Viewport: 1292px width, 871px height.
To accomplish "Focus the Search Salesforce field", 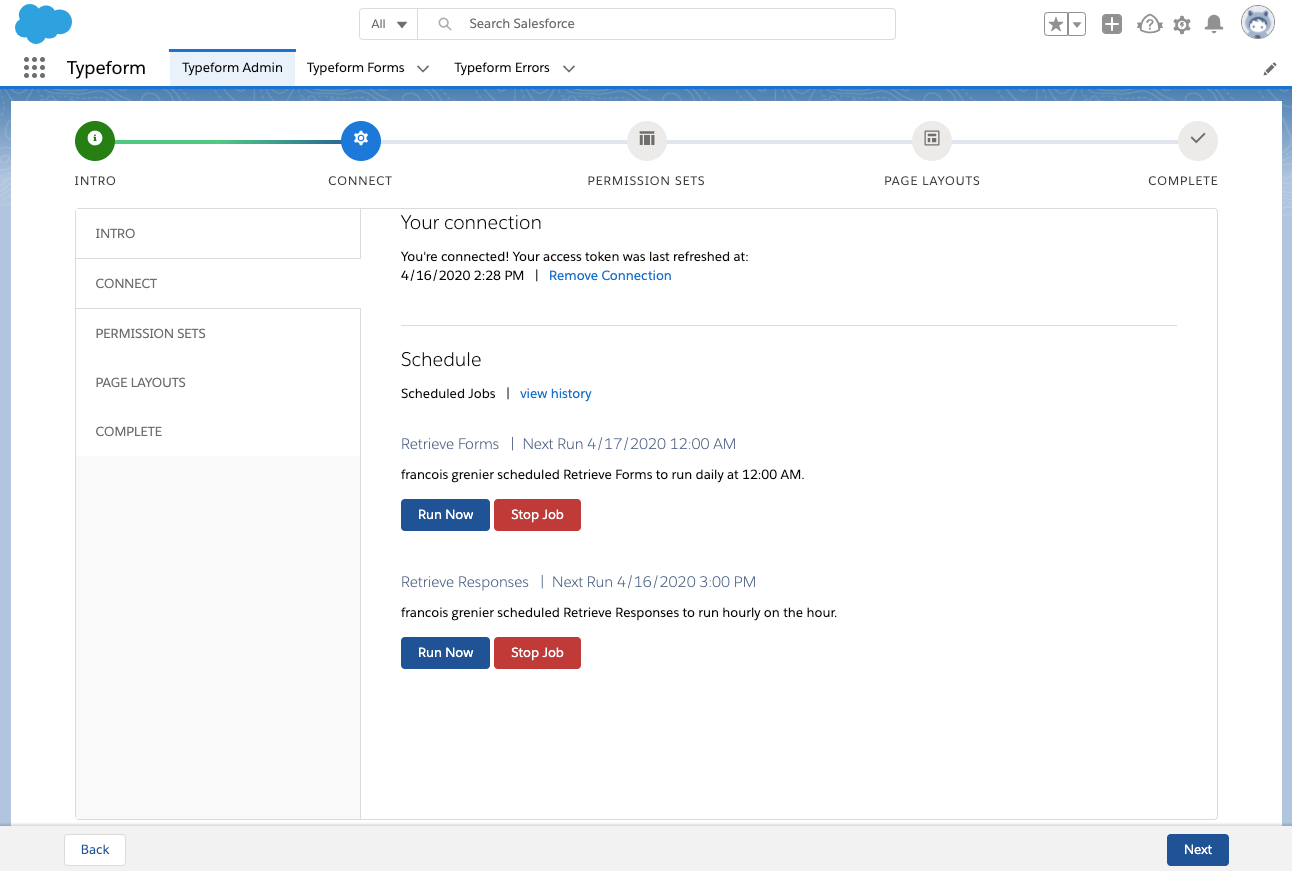I will click(x=656, y=24).
